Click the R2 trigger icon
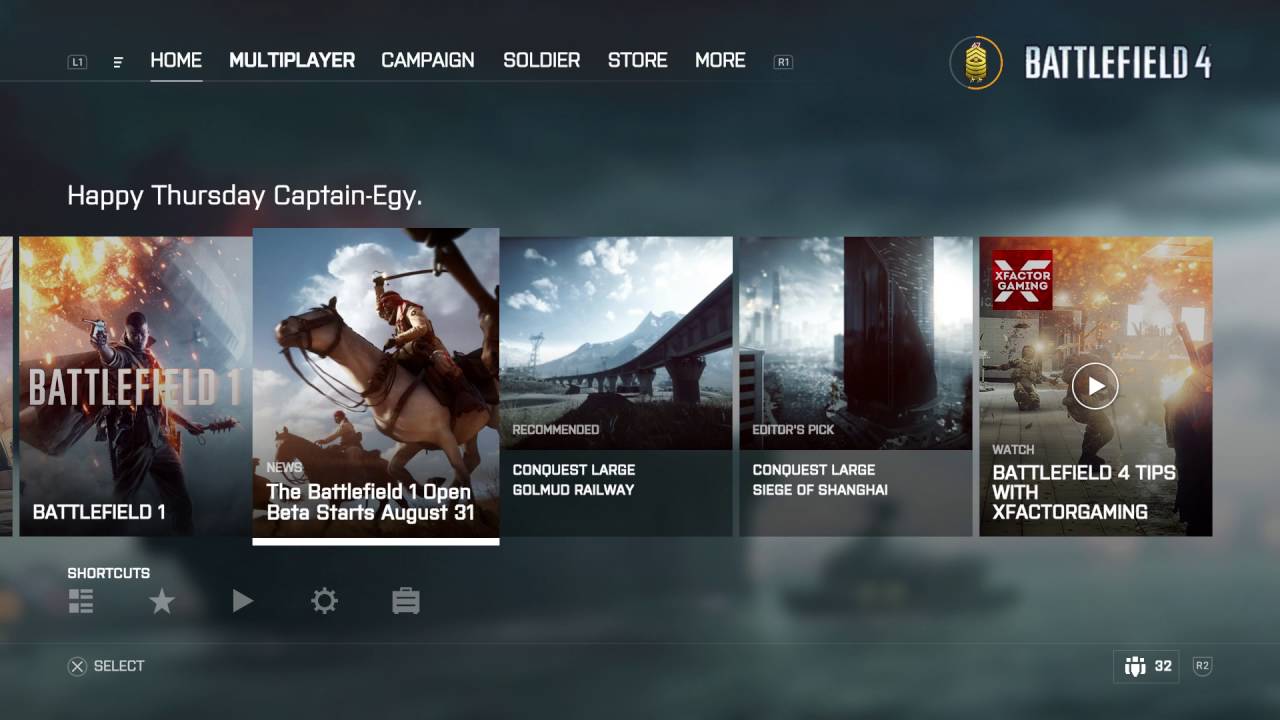Image resolution: width=1280 pixels, height=720 pixels. [1202, 666]
